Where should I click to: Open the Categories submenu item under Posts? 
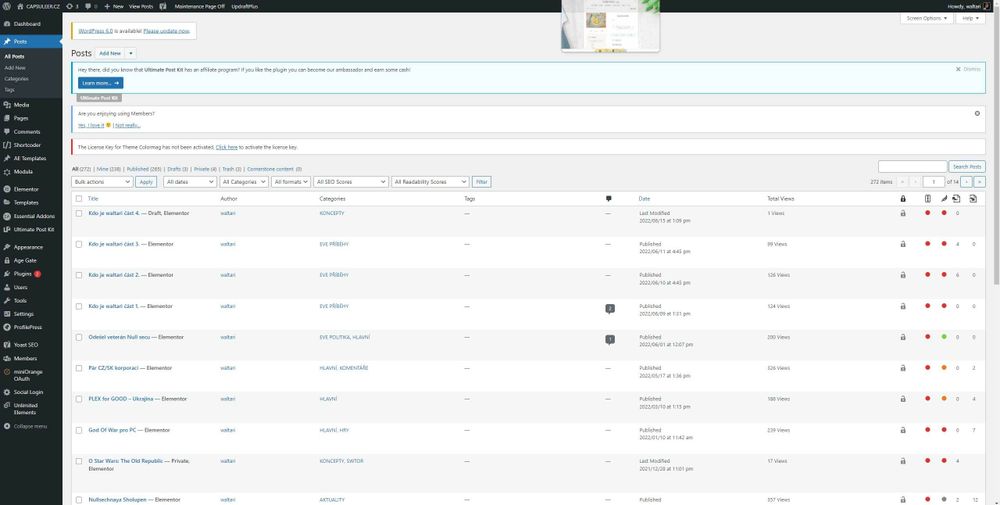point(16,78)
